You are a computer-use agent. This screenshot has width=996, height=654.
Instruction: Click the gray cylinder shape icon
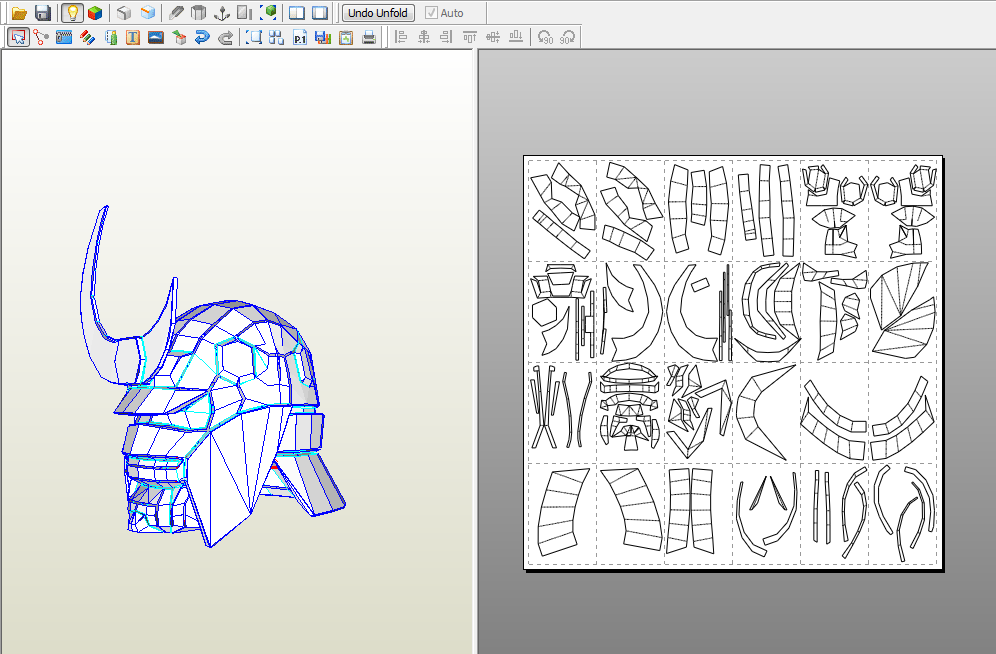point(199,13)
